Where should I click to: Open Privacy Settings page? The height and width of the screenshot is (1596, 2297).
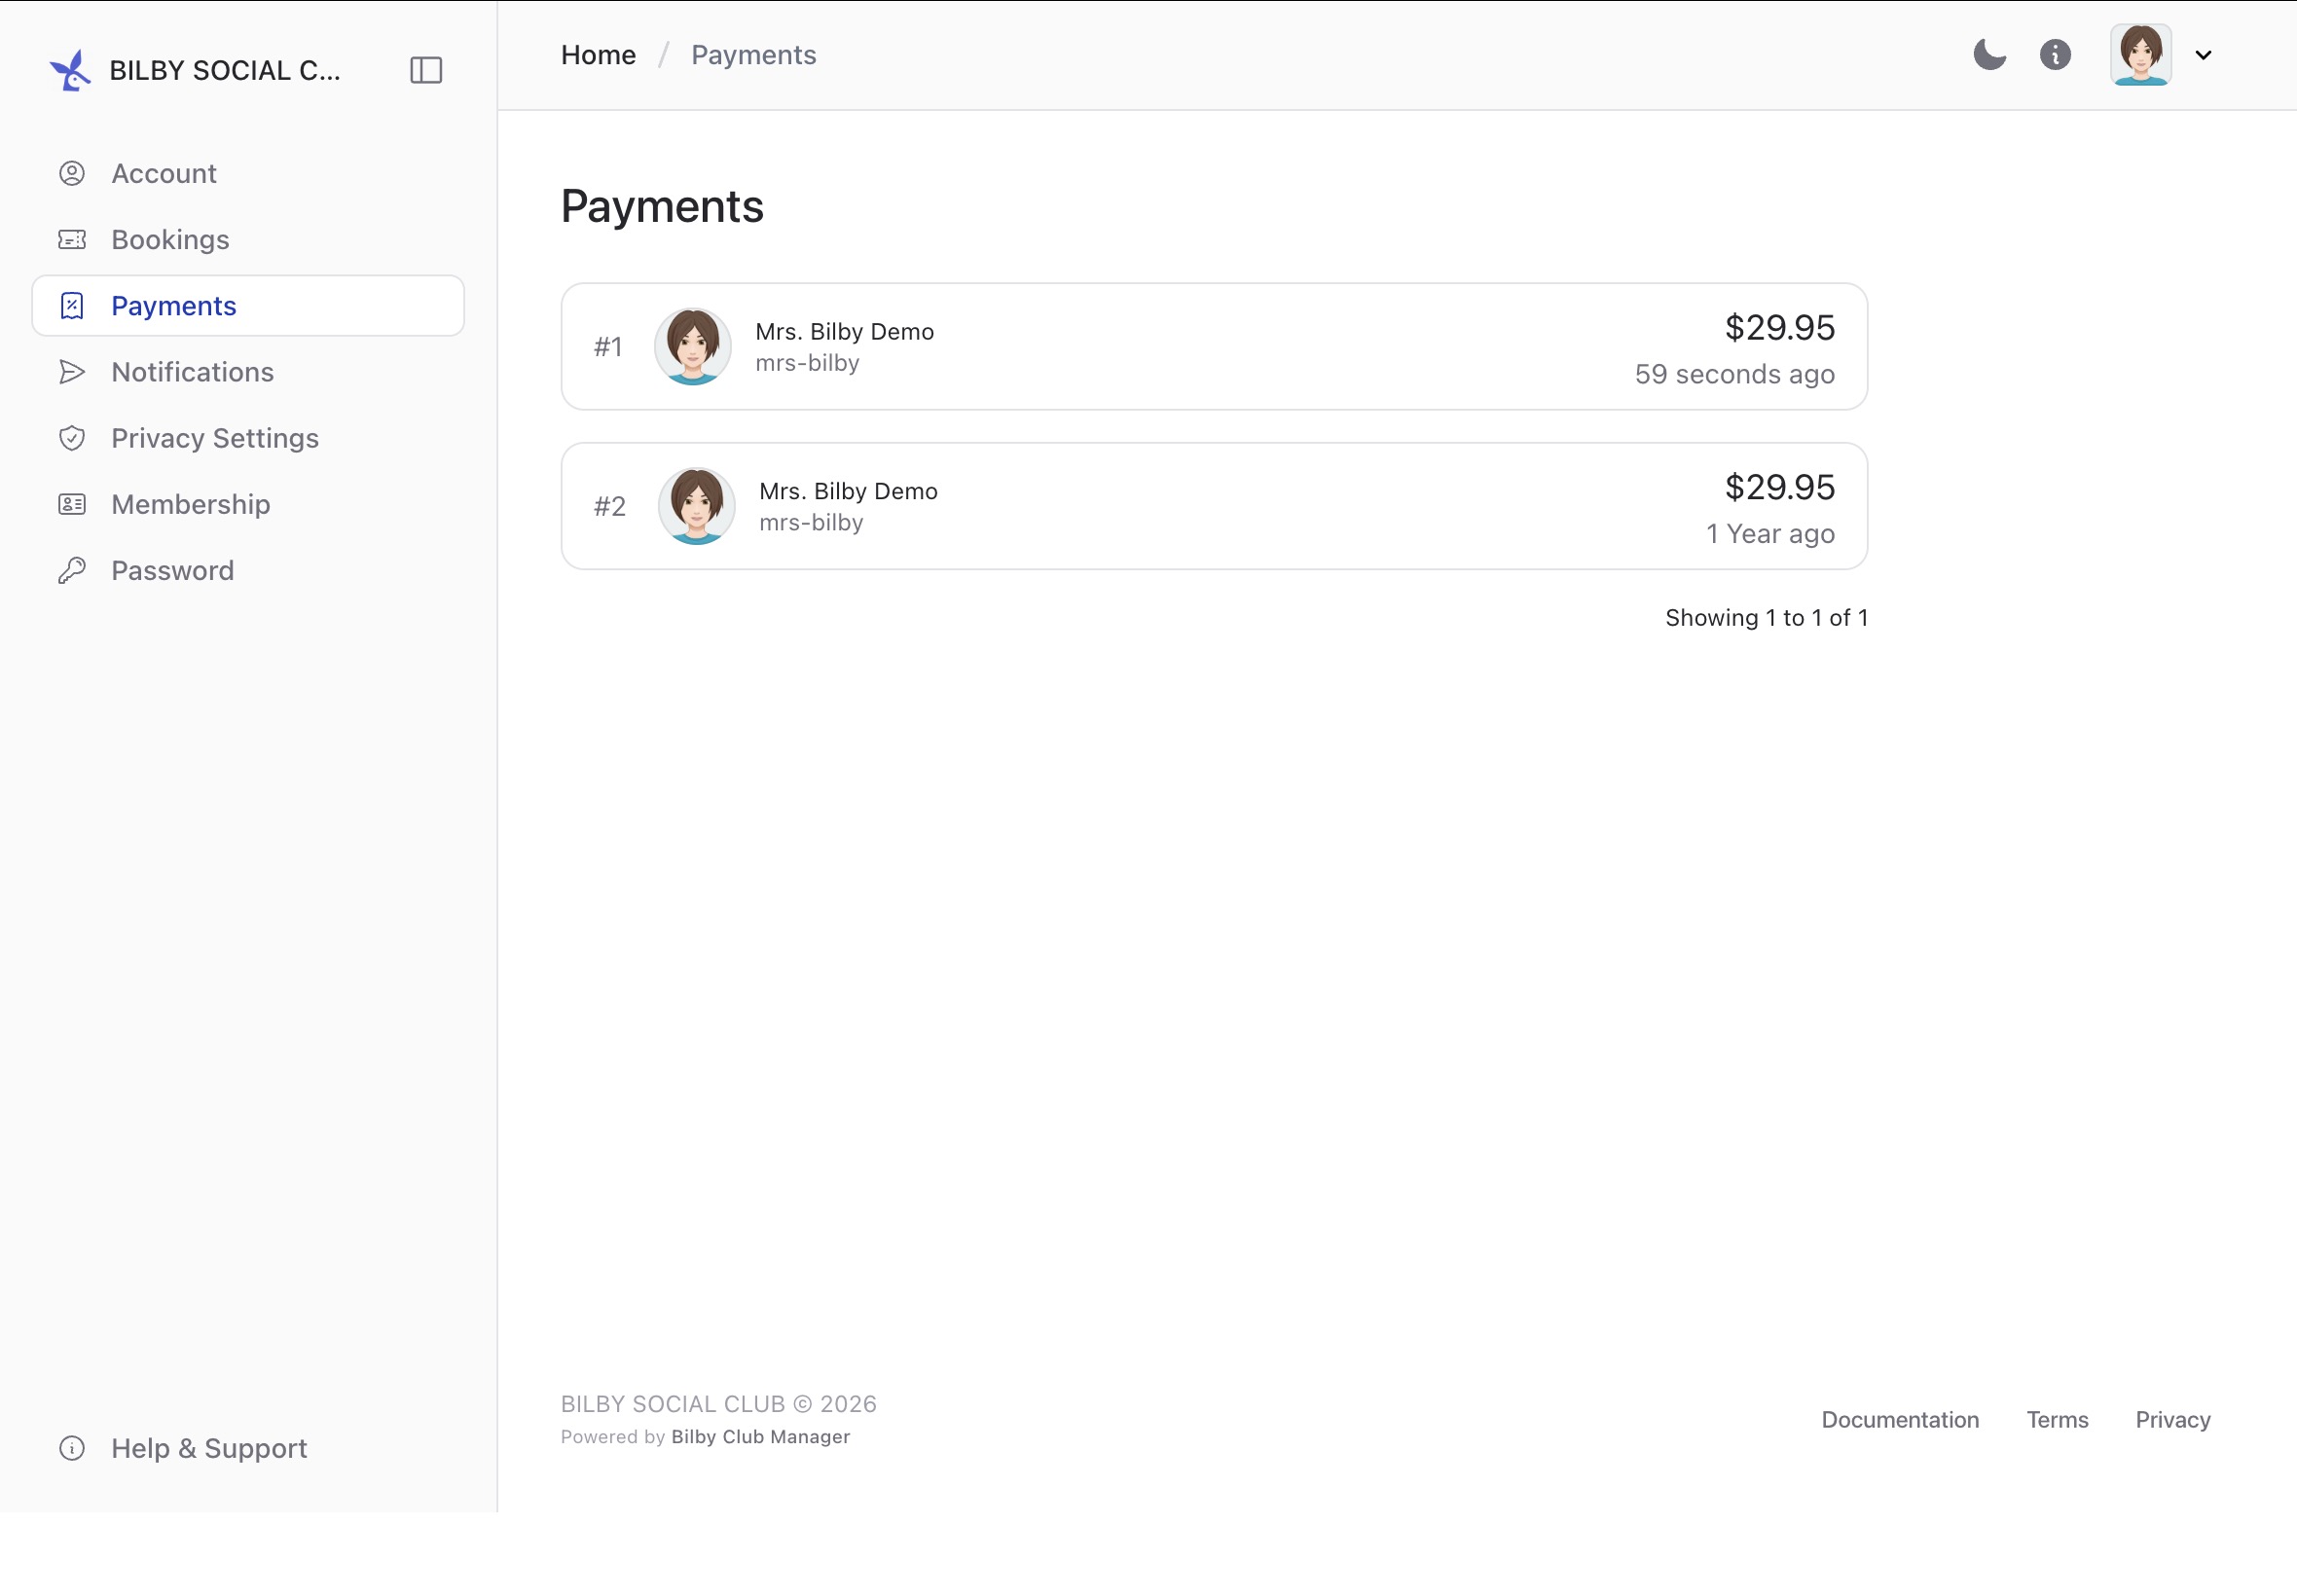click(x=248, y=437)
